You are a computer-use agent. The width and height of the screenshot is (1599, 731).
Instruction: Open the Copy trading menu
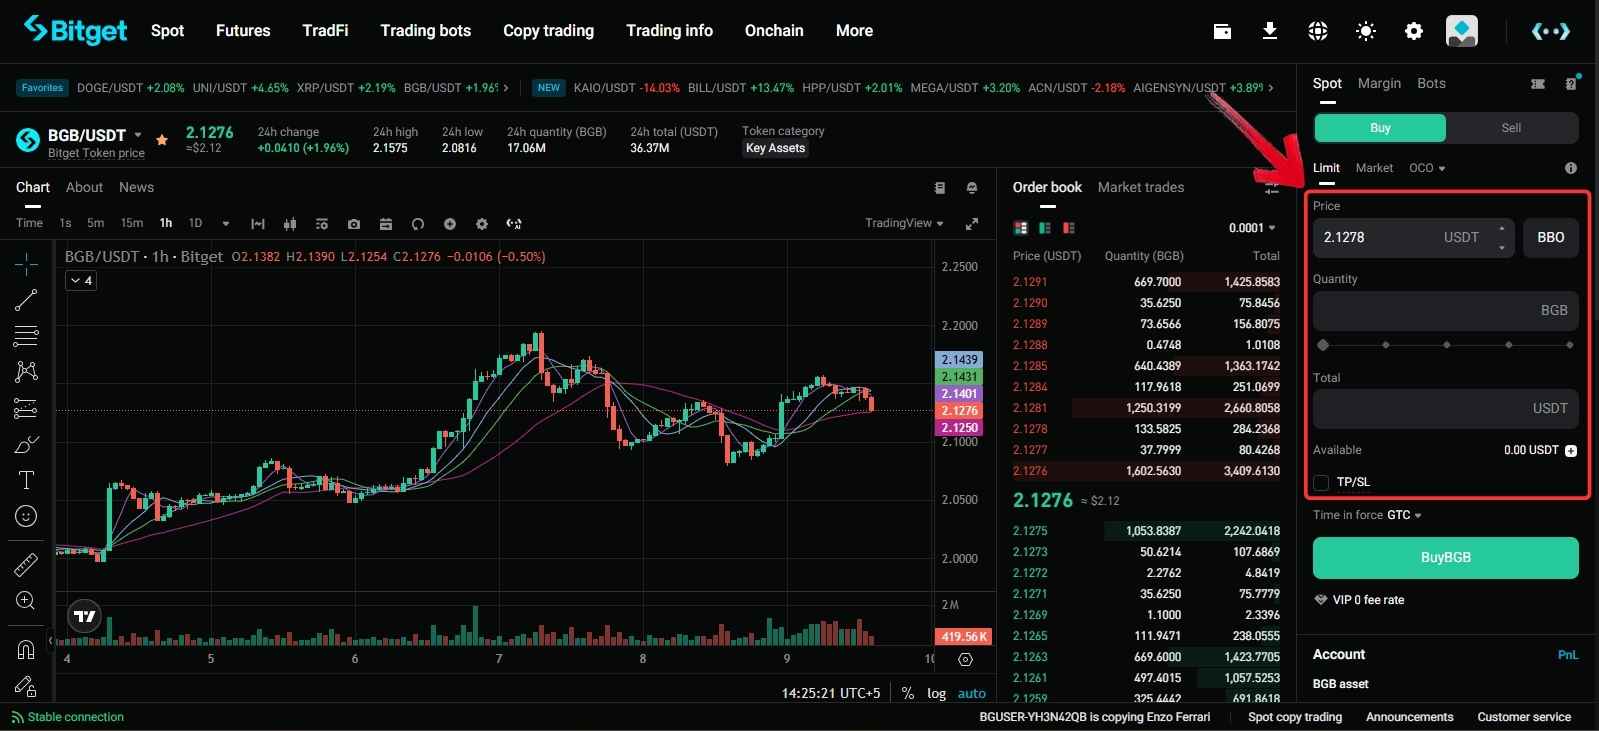[x=548, y=31]
